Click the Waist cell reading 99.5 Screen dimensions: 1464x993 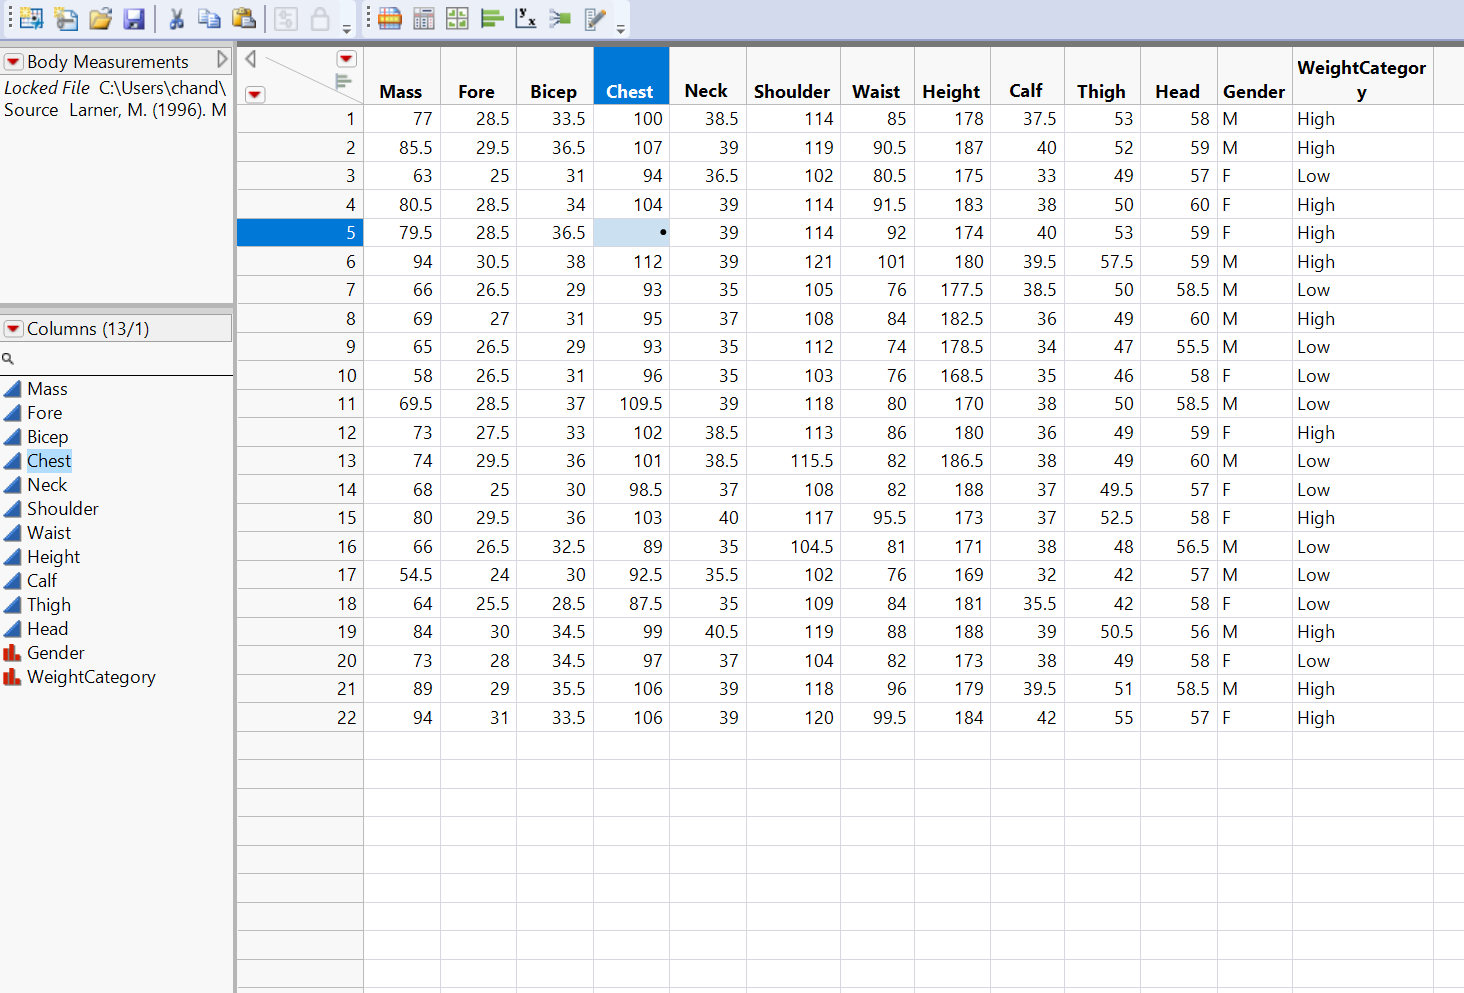click(x=877, y=718)
